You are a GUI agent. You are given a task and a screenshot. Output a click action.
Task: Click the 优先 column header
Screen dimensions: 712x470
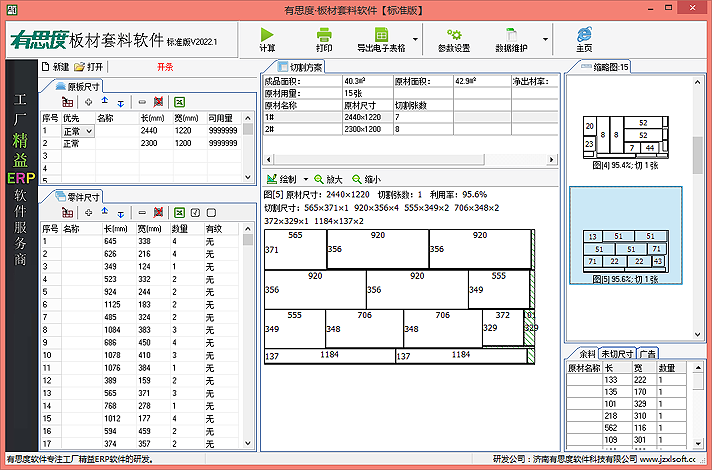pyautogui.click(x=78, y=118)
